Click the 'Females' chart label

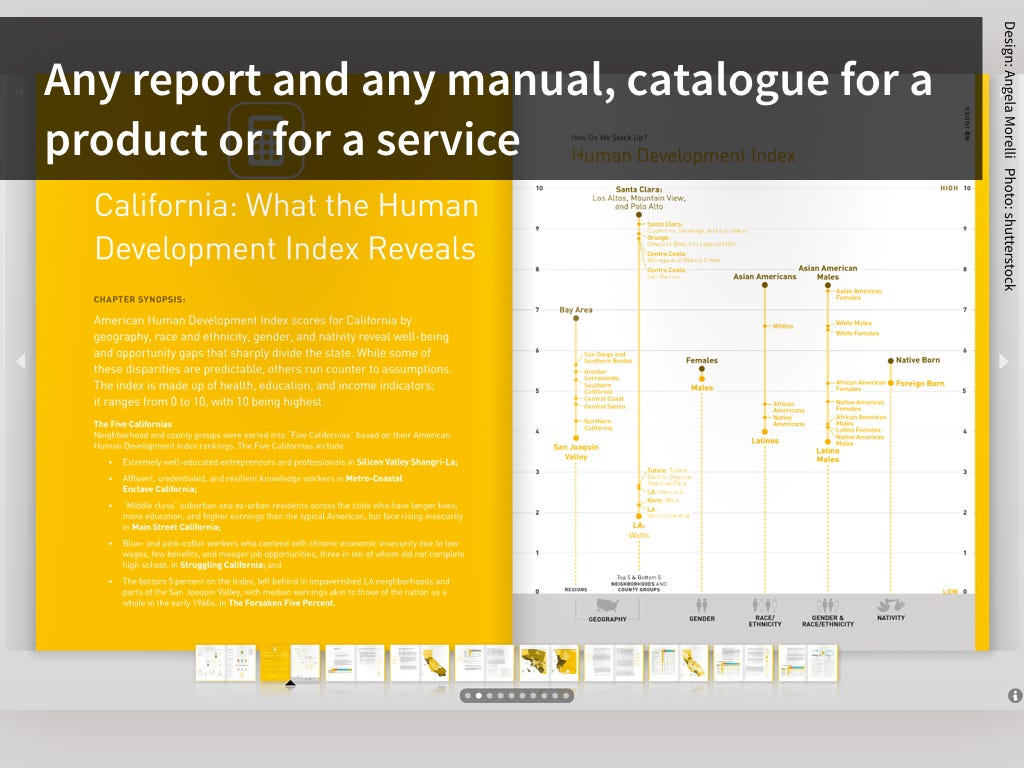point(701,360)
